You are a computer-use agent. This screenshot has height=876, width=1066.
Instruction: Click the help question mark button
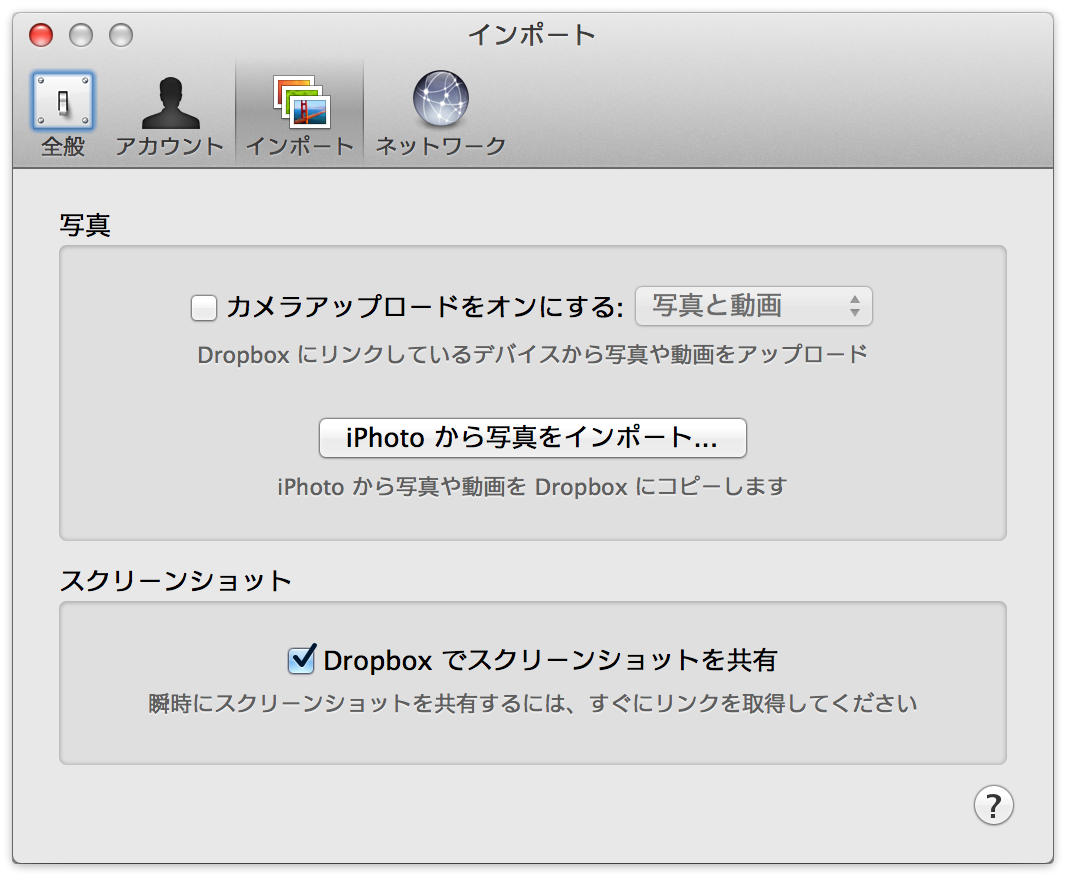pyautogui.click(x=993, y=805)
